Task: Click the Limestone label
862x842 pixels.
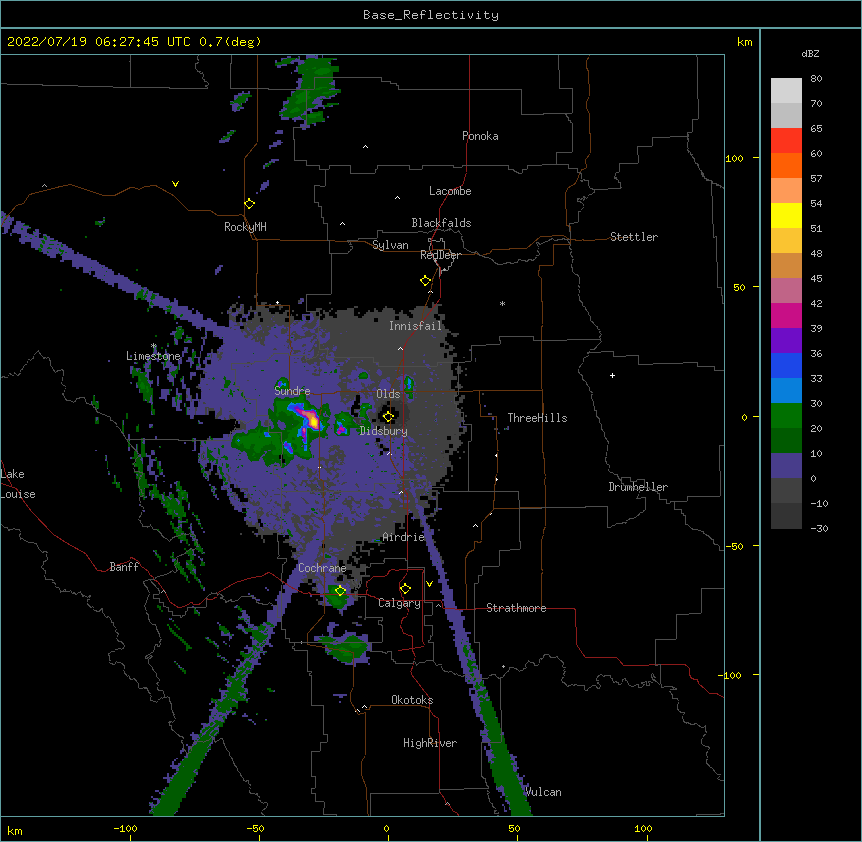Action: (x=153, y=356)
